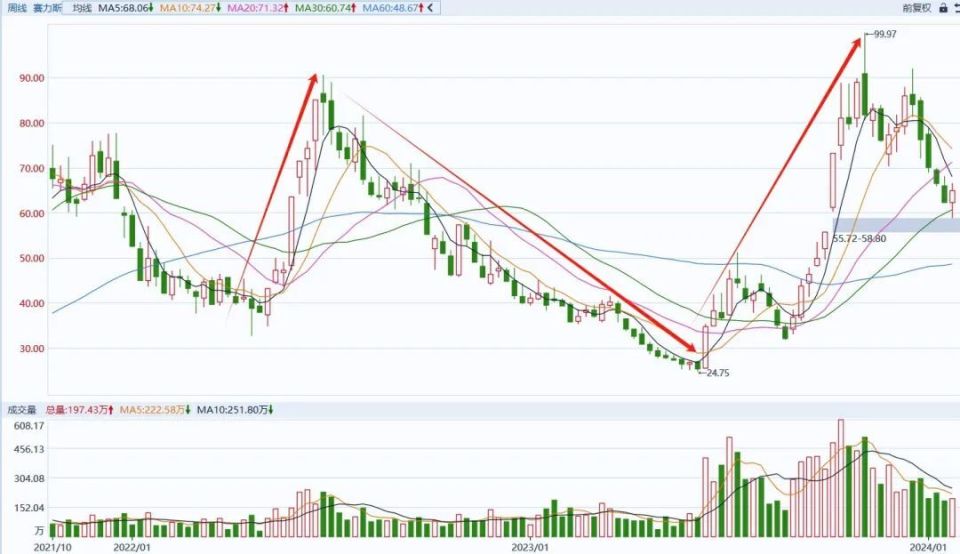Click the volume MA10:251.80万 label

tap(235, 410)
